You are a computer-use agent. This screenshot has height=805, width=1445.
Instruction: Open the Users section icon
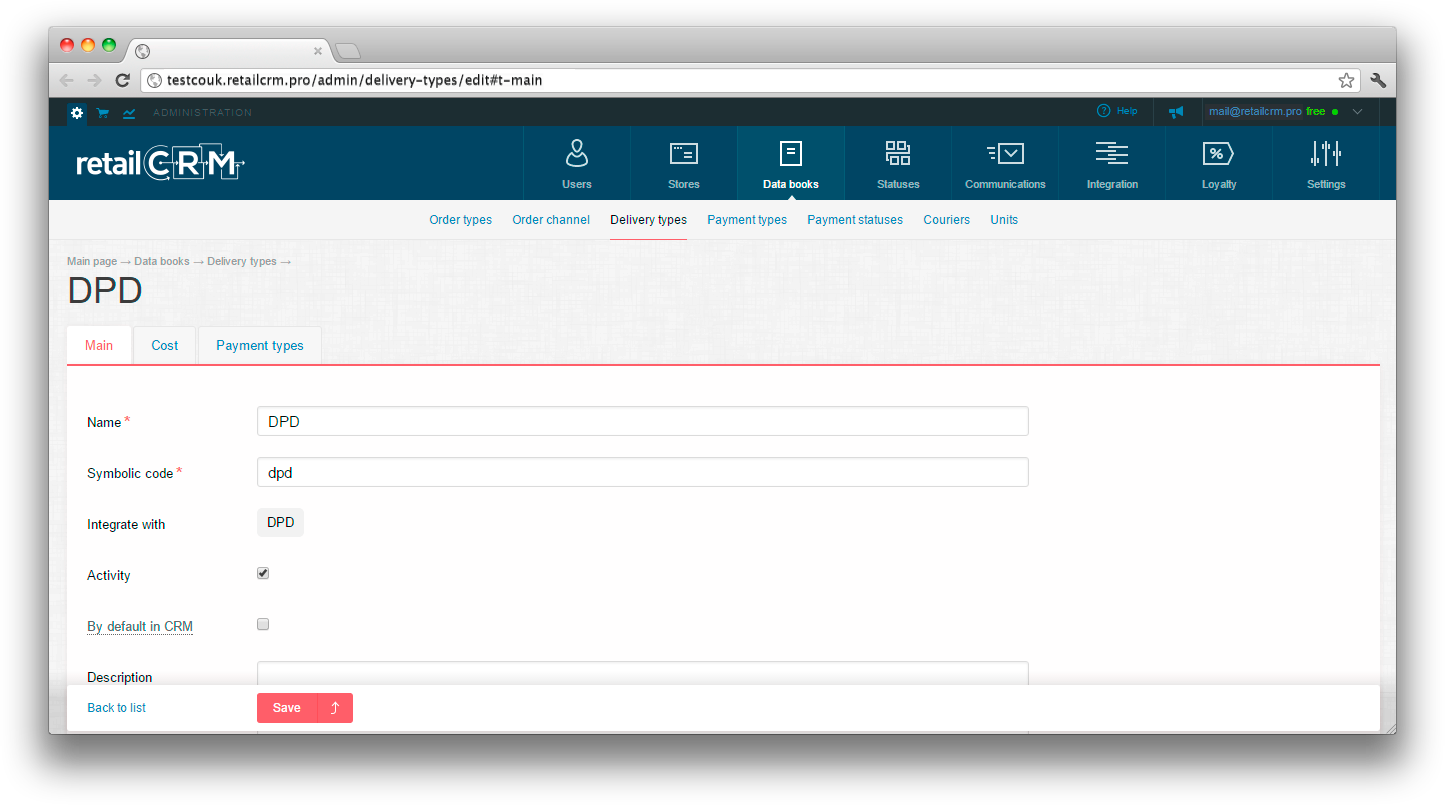[x=576, y=154]
